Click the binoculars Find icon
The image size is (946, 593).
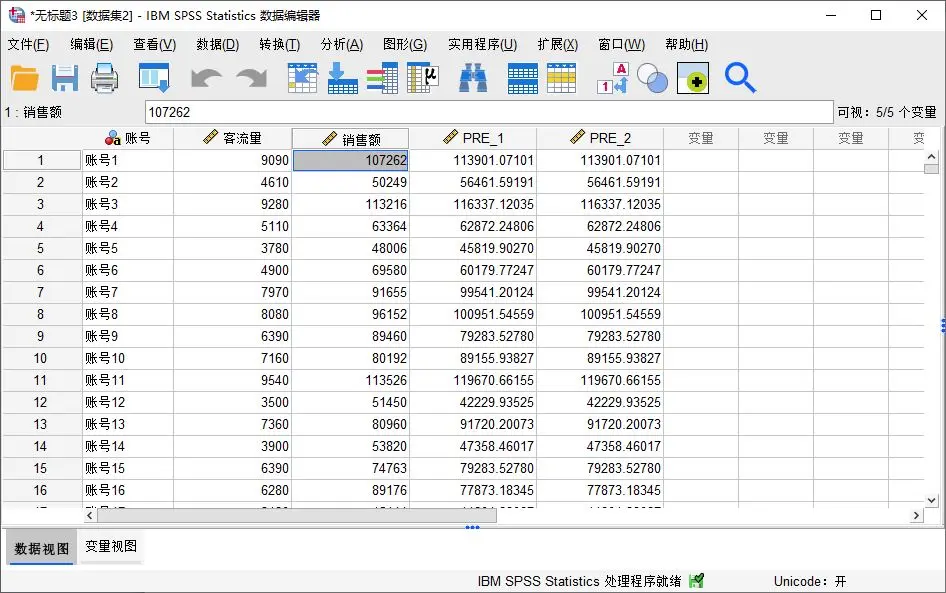pos(473,78)
